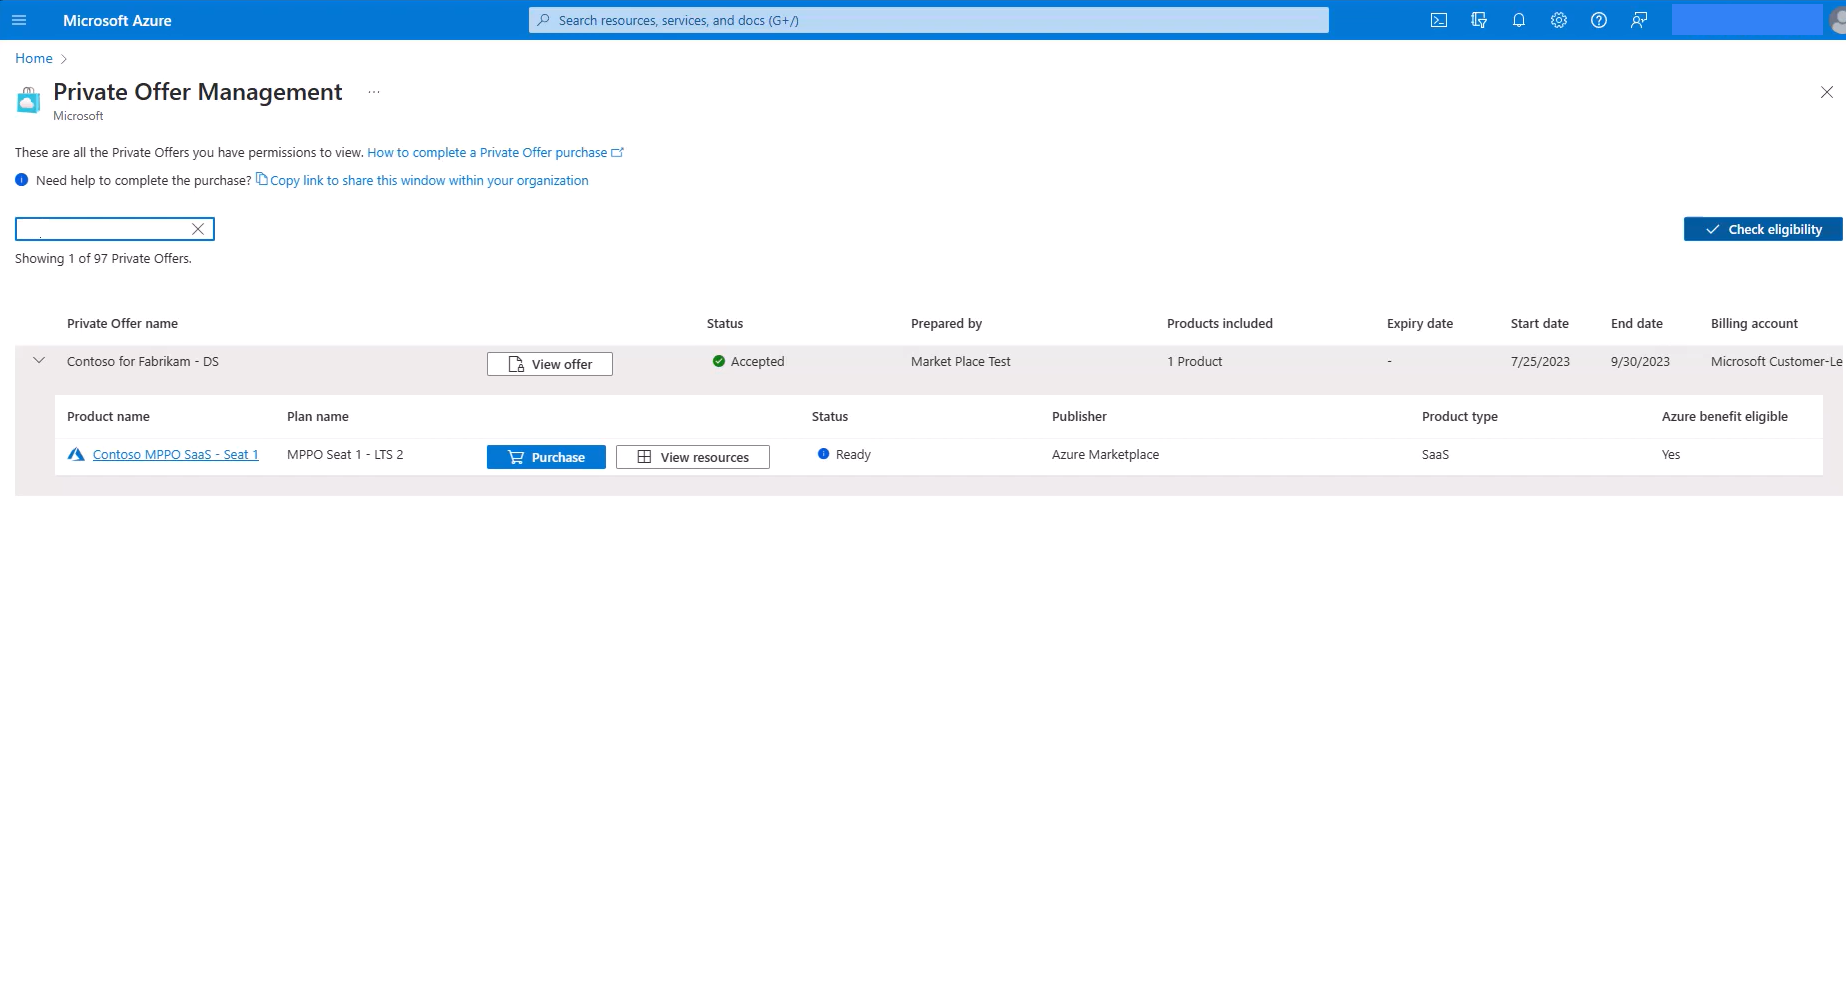Click the end date 9/30/2023

tap(1640, 361)
